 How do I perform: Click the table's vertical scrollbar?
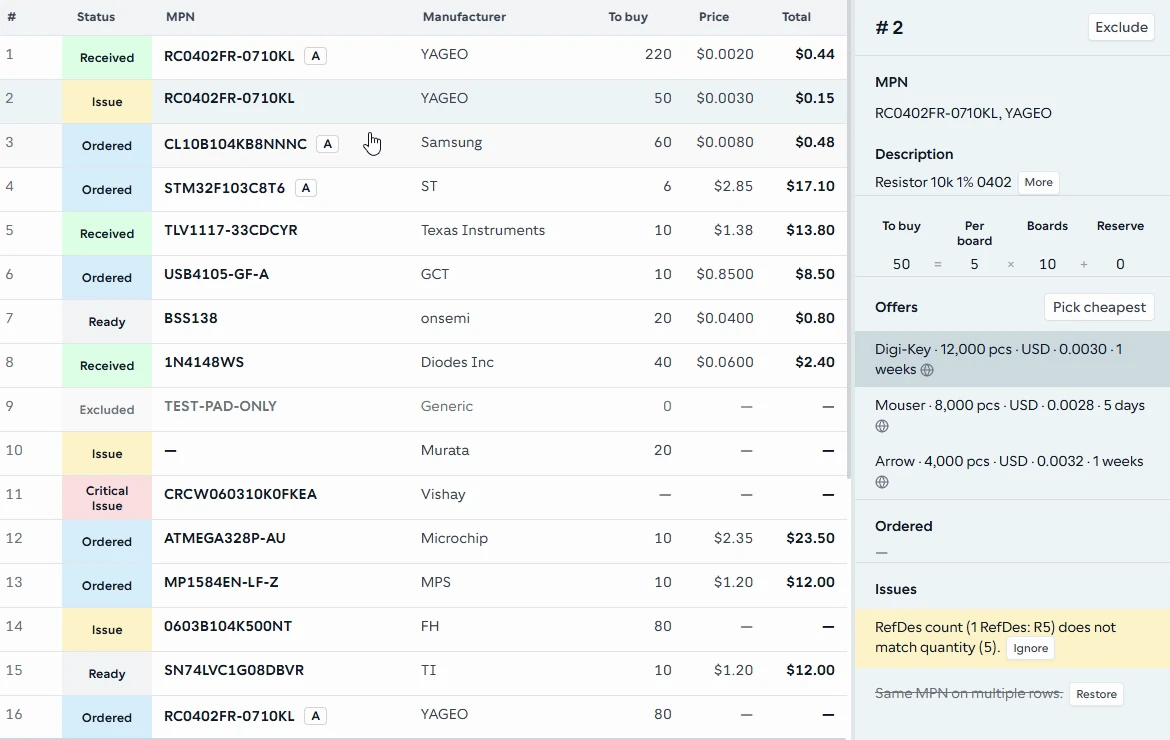(849, 239)
